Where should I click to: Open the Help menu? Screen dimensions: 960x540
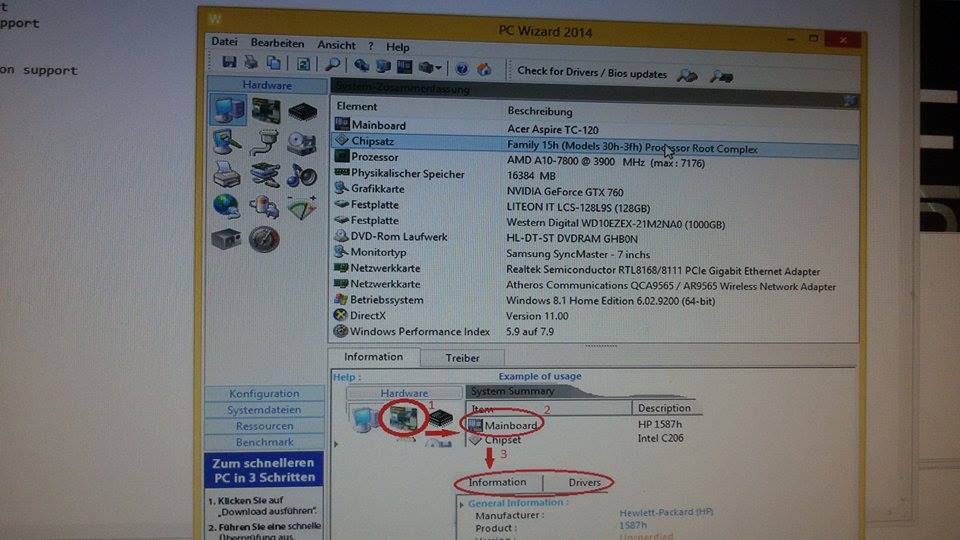[x=398, y=47]
